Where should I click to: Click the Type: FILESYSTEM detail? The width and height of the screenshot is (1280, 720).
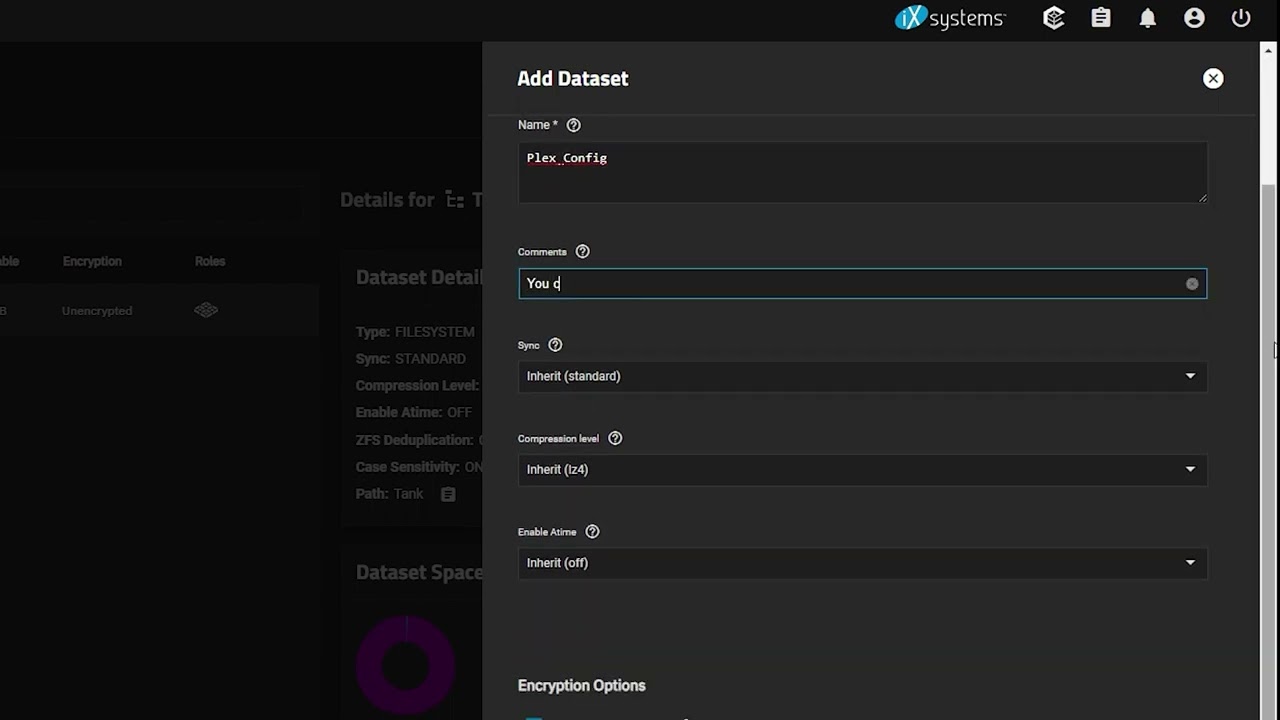(415, 332)
